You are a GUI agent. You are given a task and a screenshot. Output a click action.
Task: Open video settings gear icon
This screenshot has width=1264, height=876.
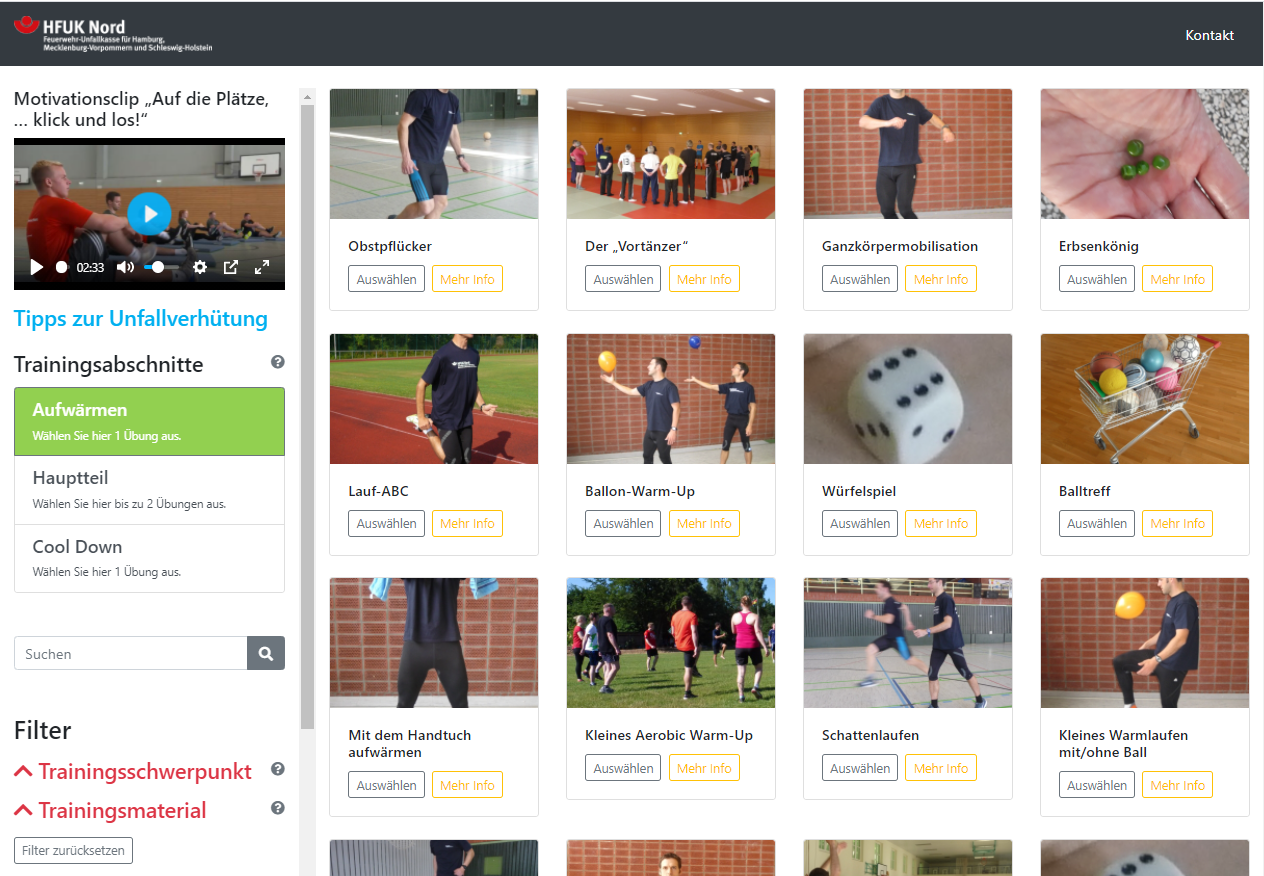(200, 267)
